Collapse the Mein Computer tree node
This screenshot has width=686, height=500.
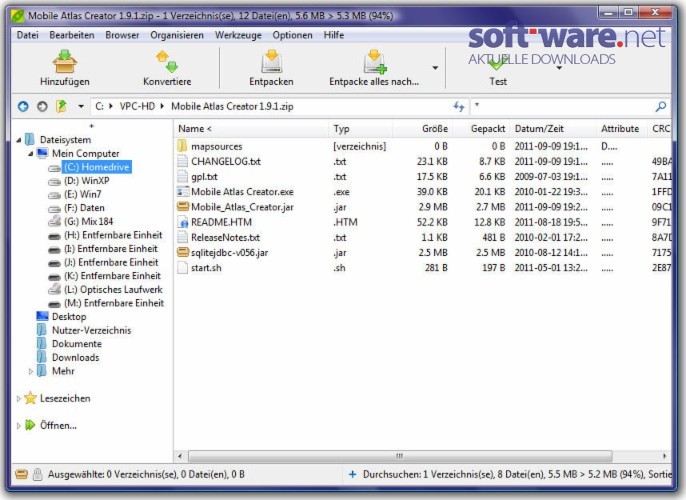click(x=31, y=154)
